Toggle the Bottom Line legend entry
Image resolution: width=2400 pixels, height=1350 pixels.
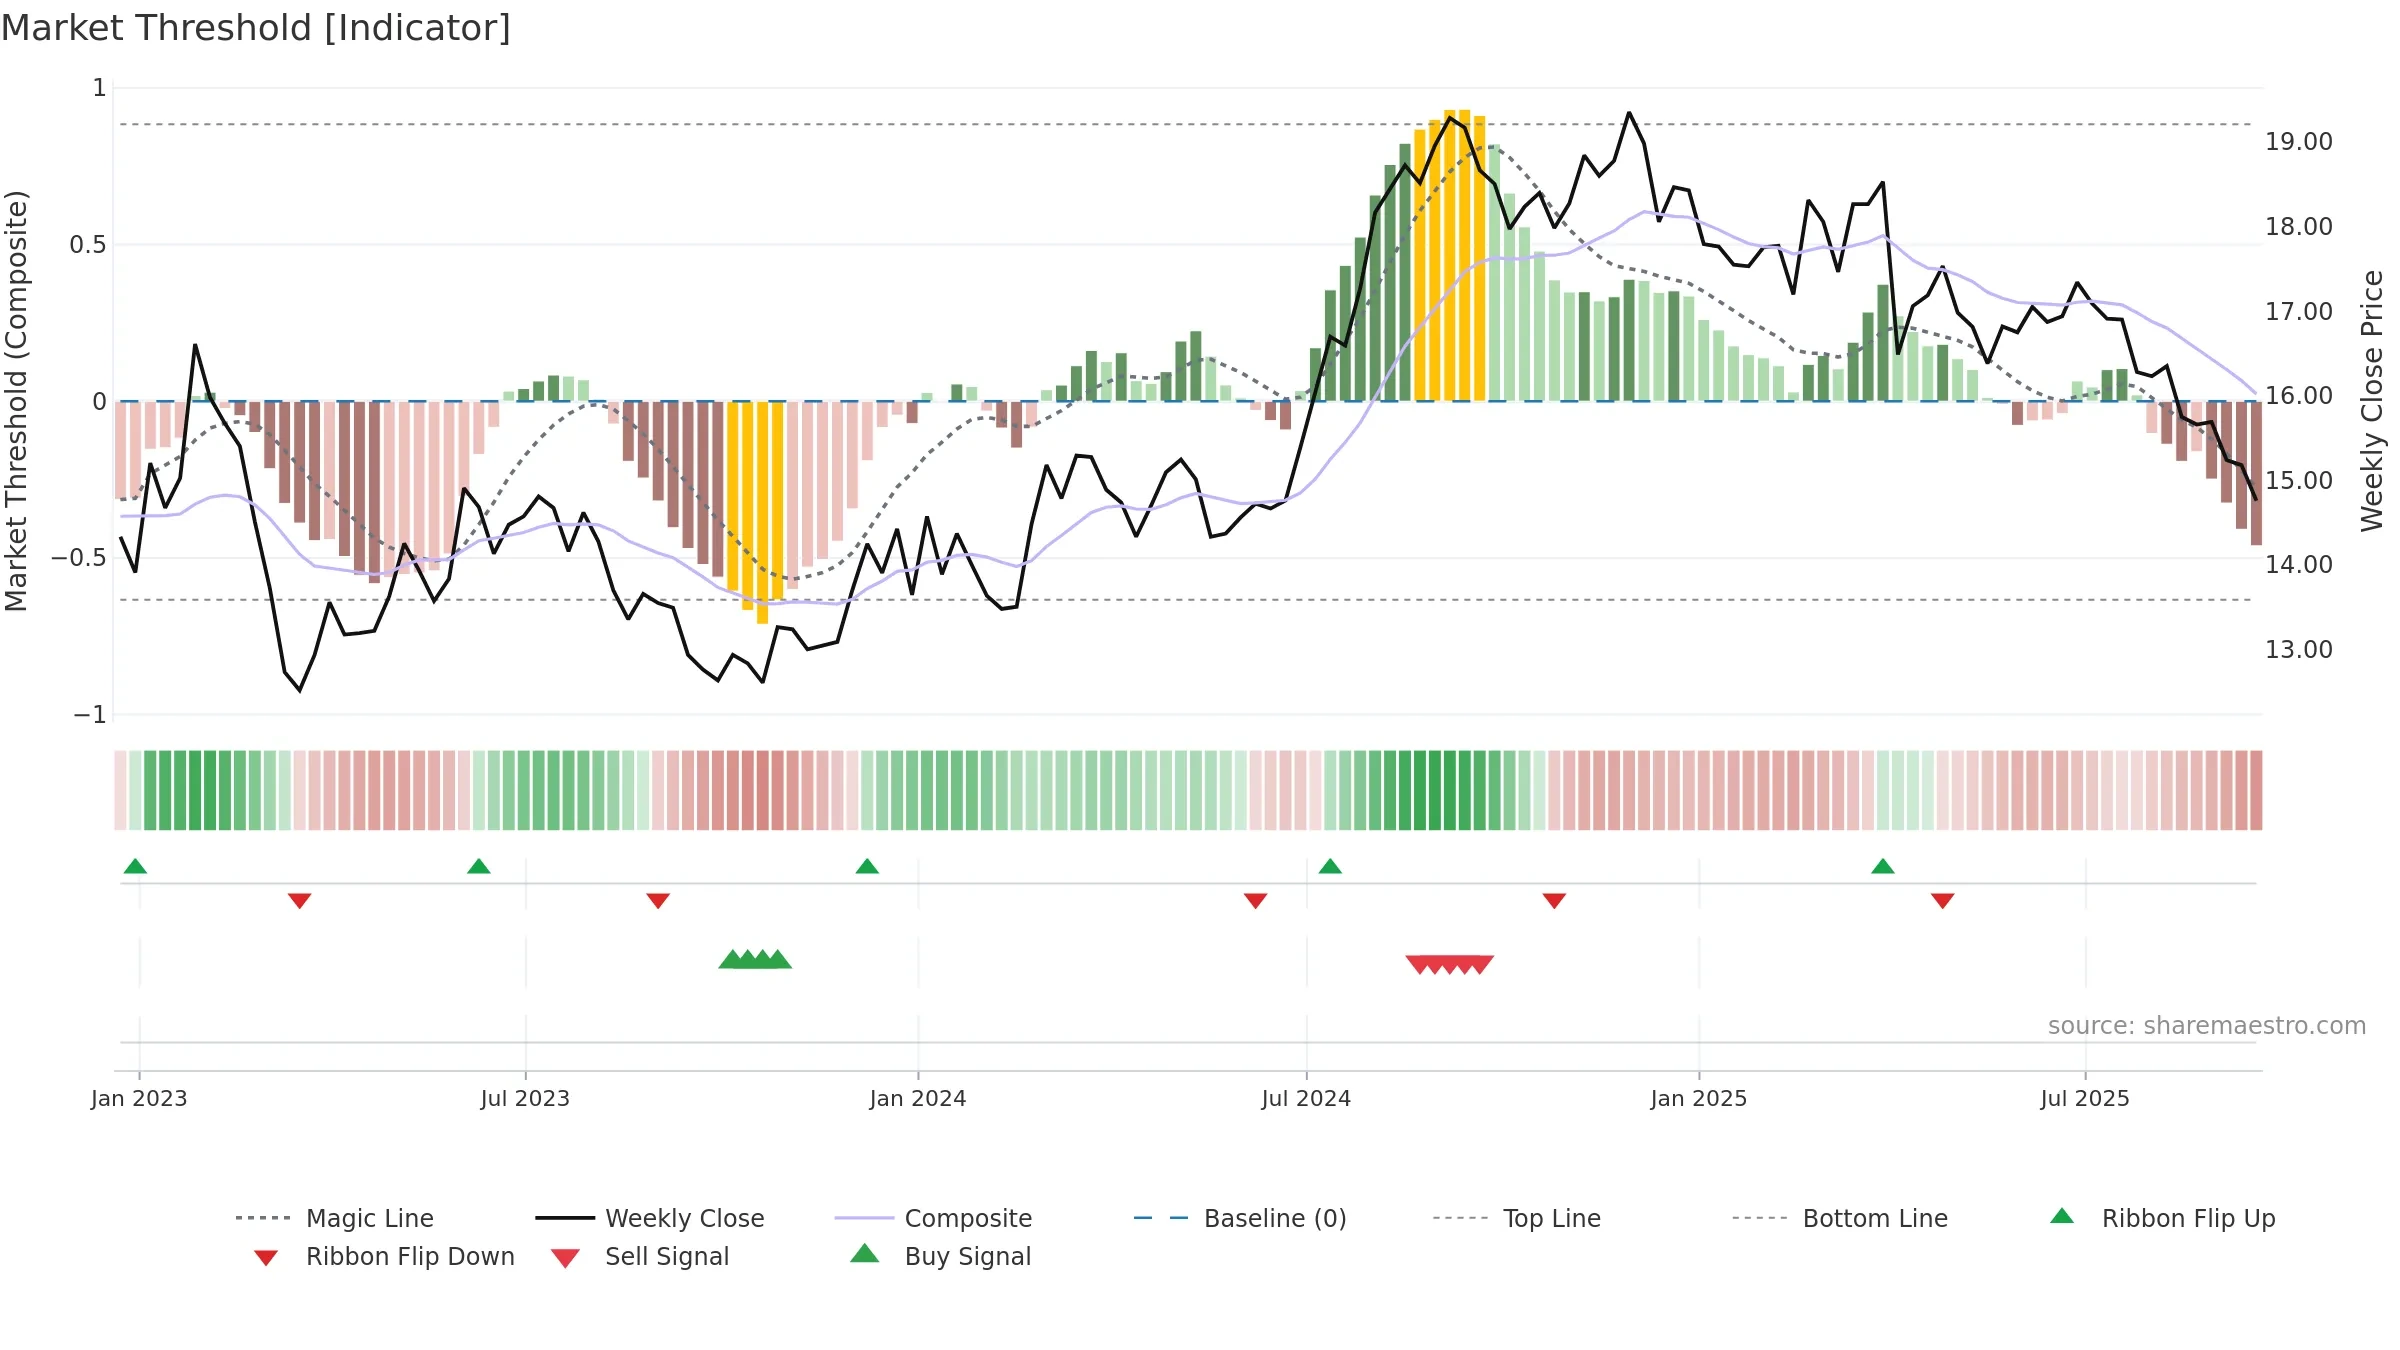pos(1840,1218)
